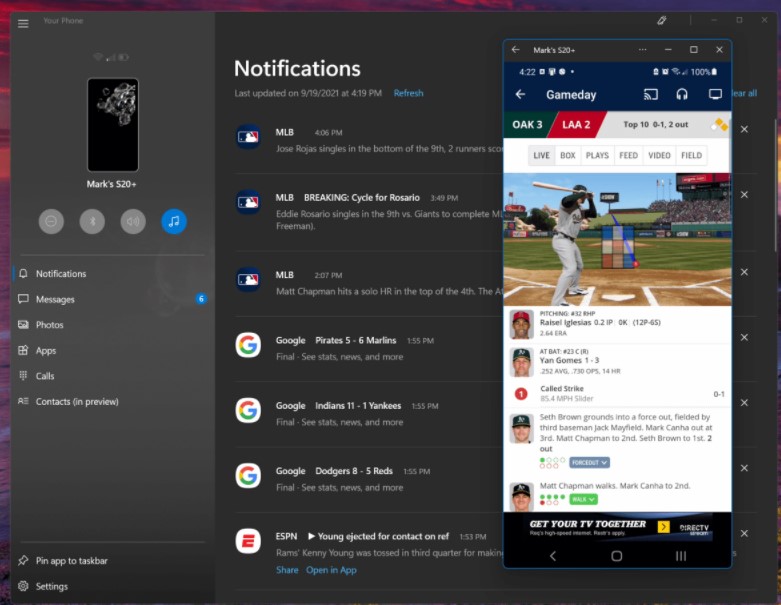
Task: Click the DIRECTV ad banner arrow
Action: 663,527
